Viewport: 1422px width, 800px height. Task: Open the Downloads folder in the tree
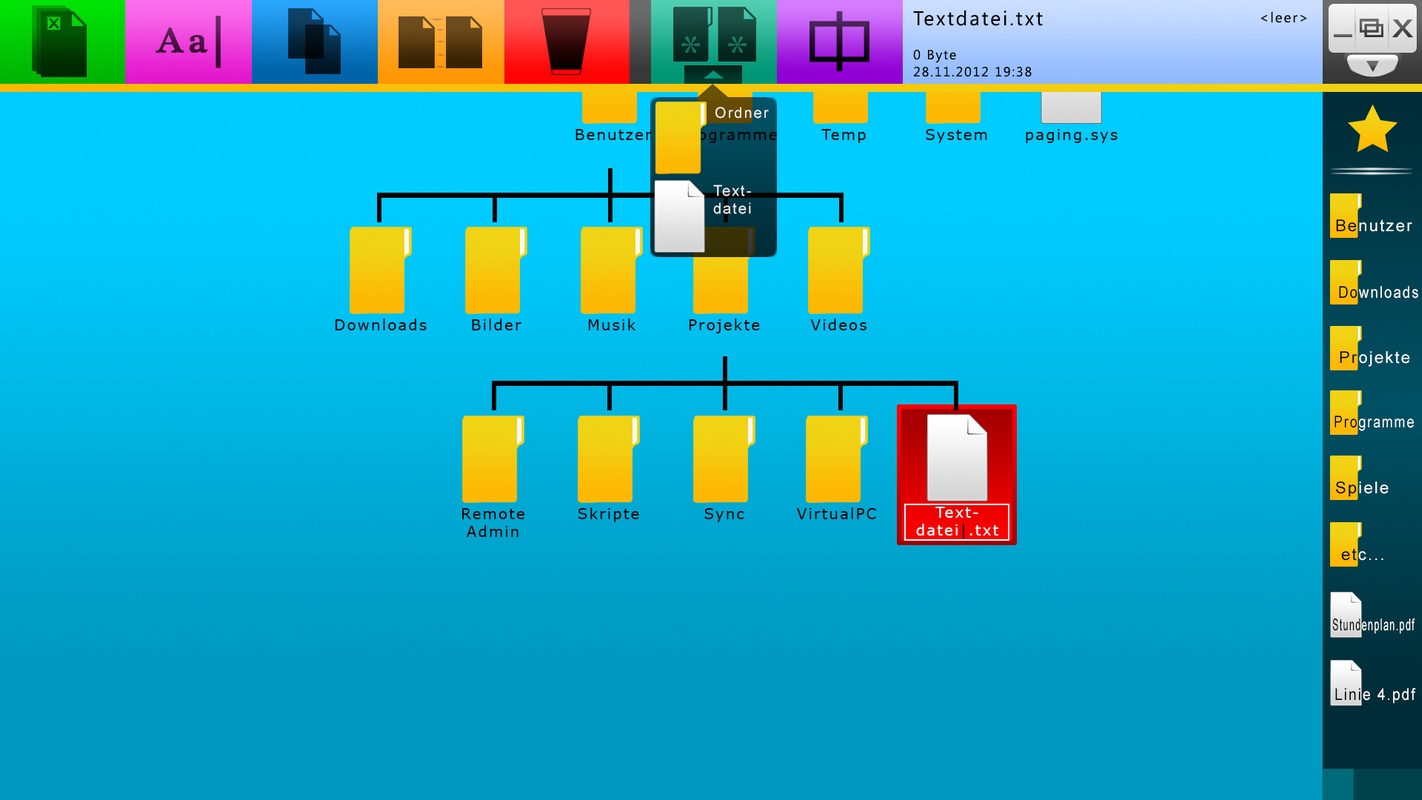[x=380, y=278]
